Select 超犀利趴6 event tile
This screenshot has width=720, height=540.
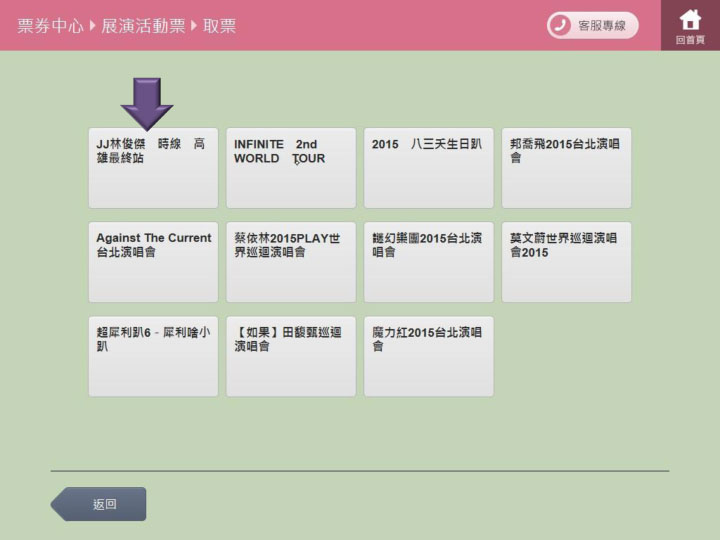coord(153,356)
